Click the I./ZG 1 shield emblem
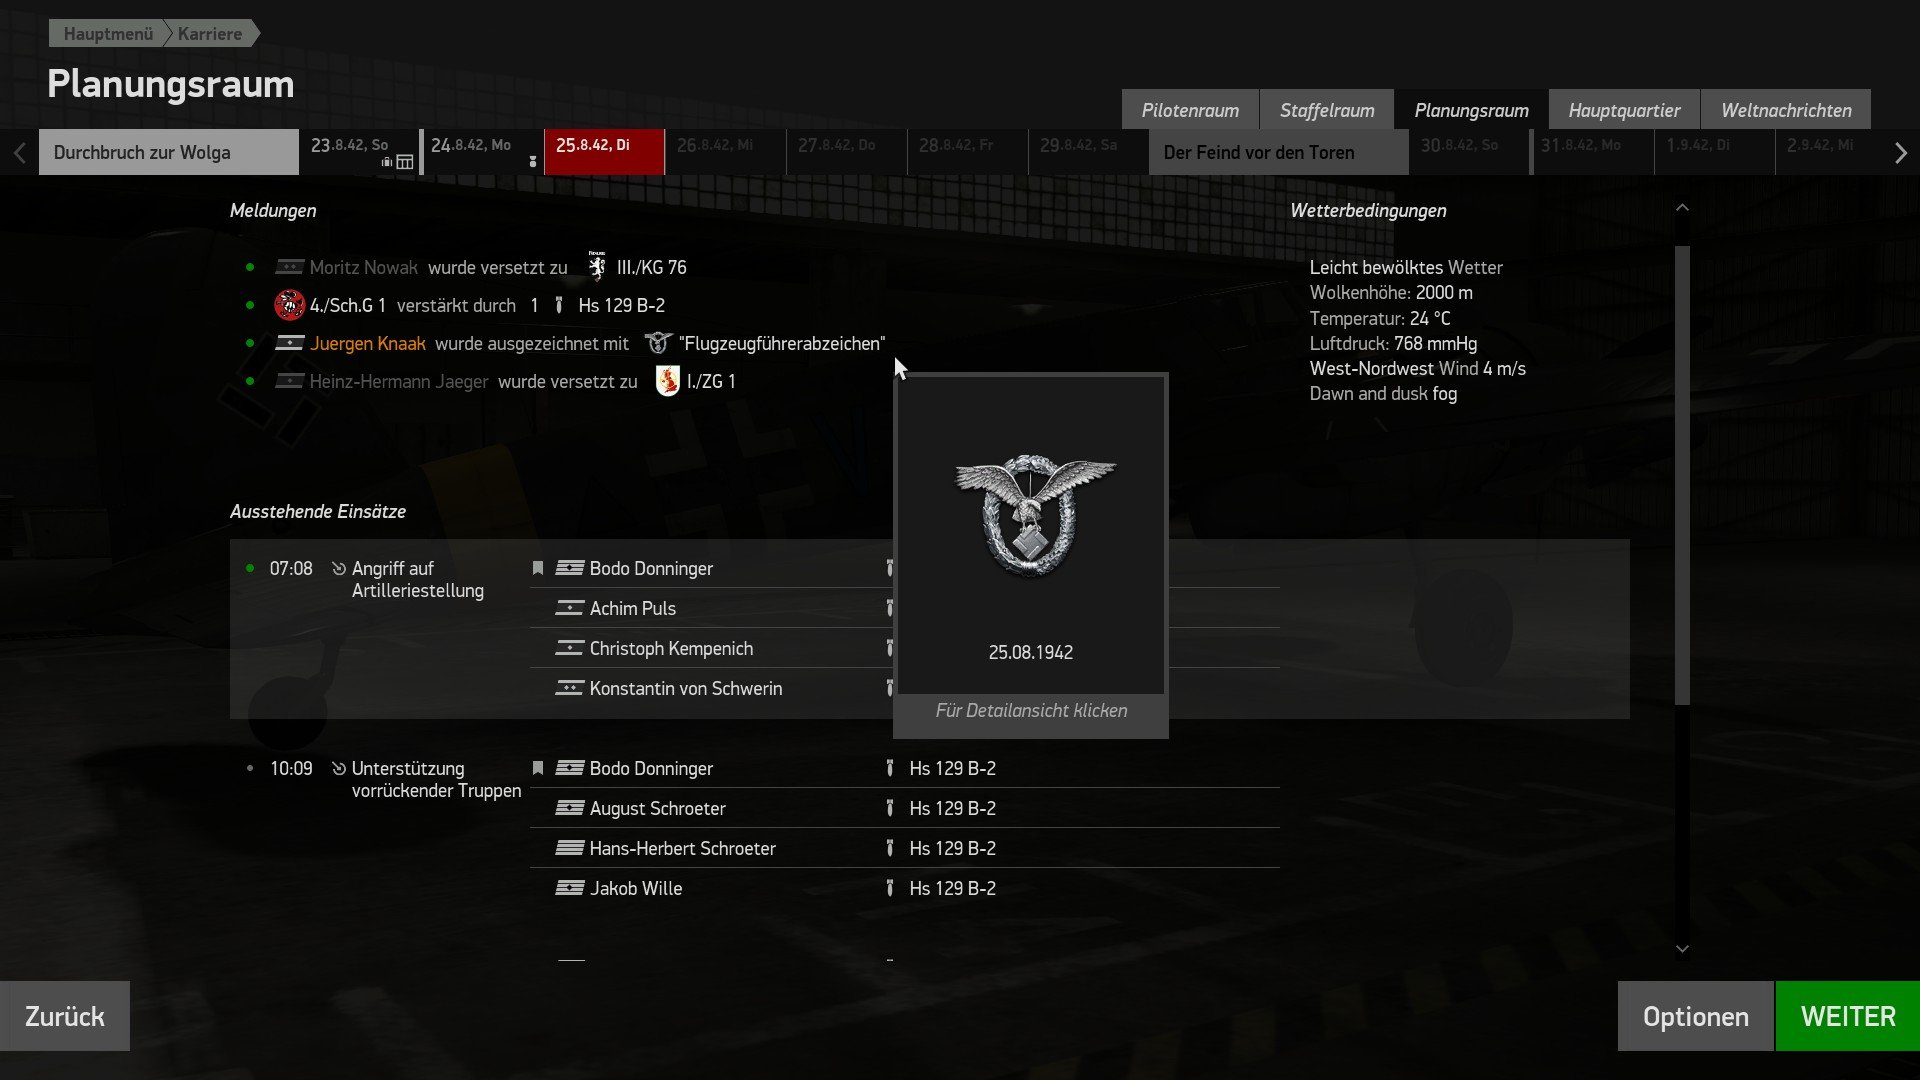 pyautogui.click(x=667, y=381)
